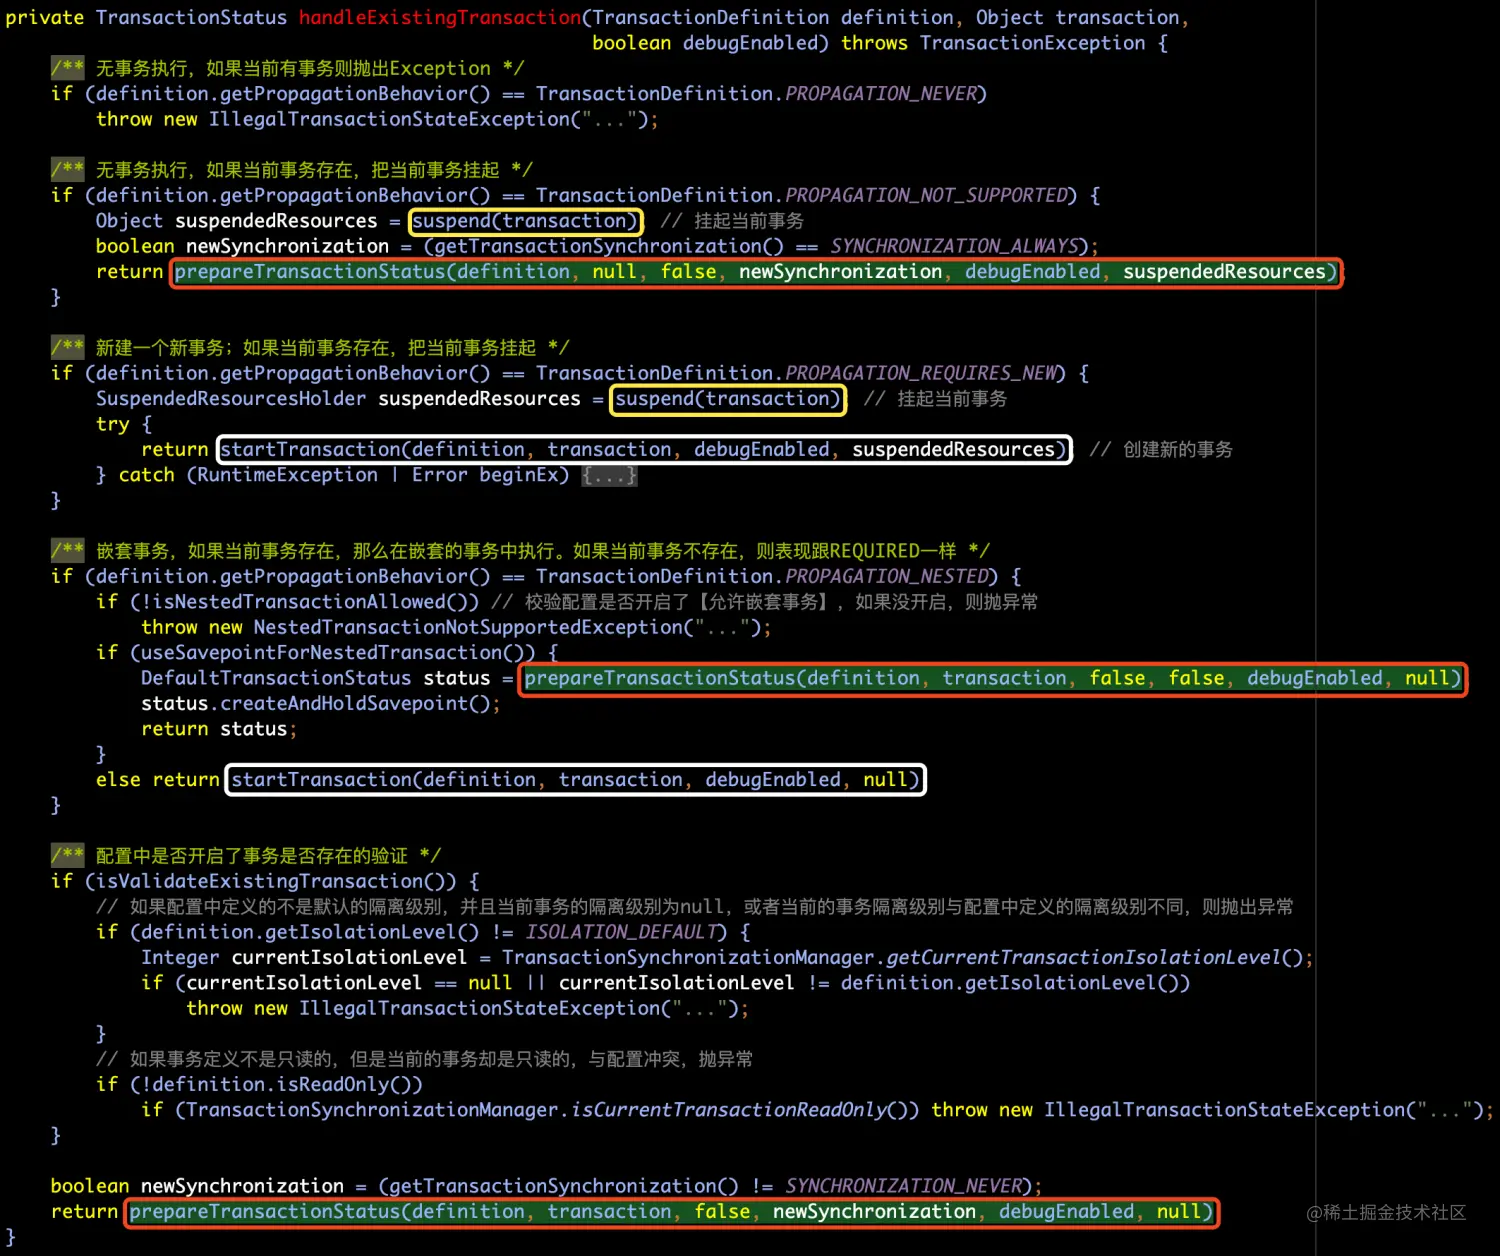Click 'catch (RuntimeException | Error beginEx)' clause

(343, 476)
